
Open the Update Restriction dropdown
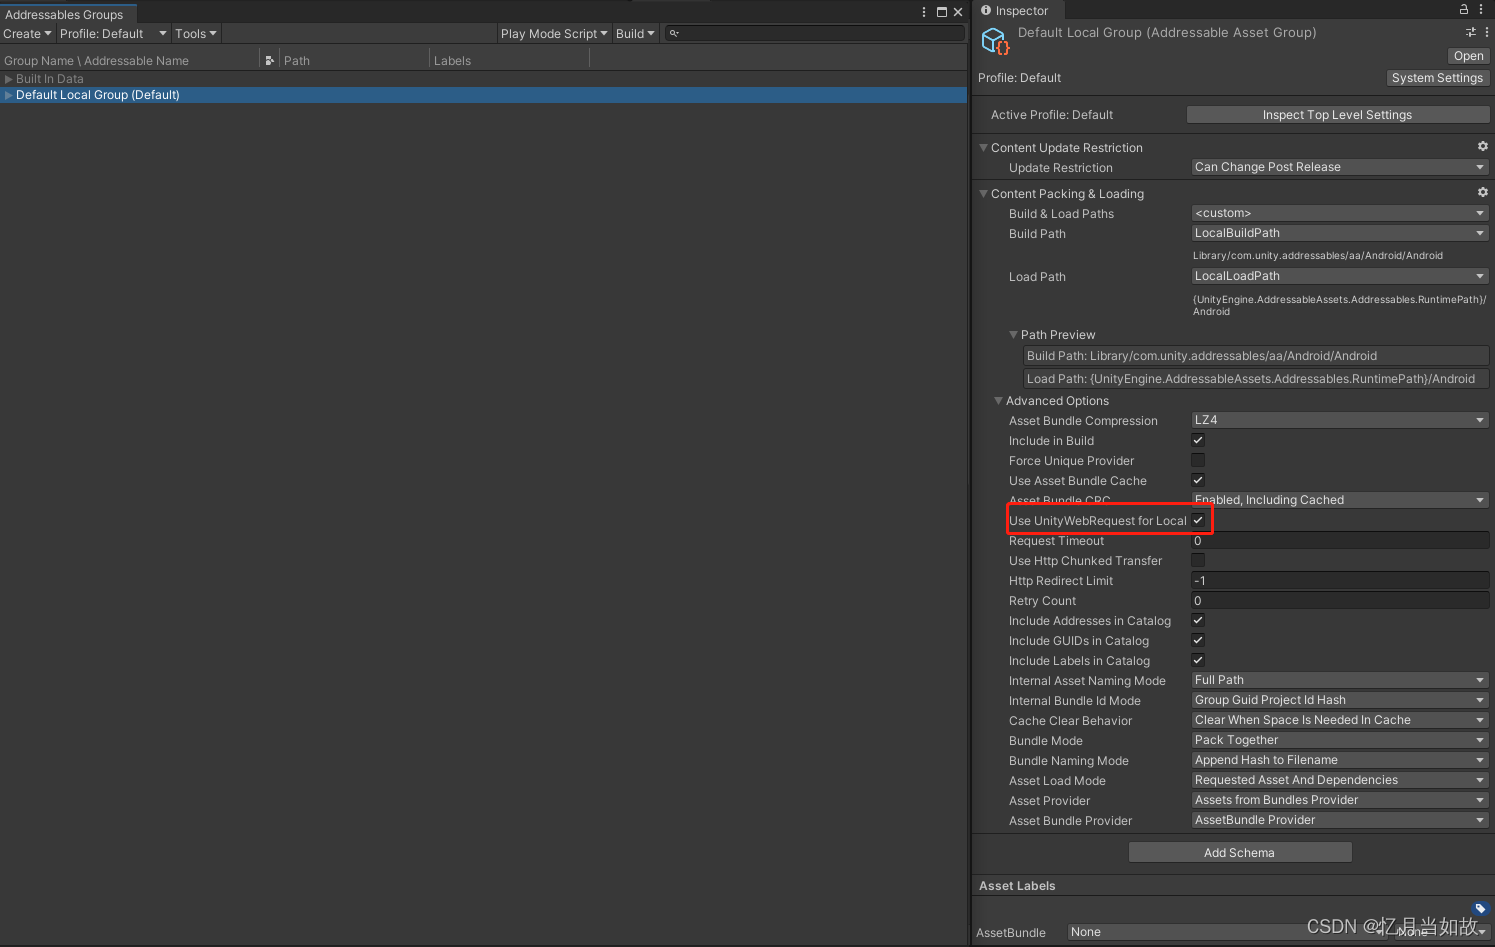pyautogui.click(x=1340, y=167)
